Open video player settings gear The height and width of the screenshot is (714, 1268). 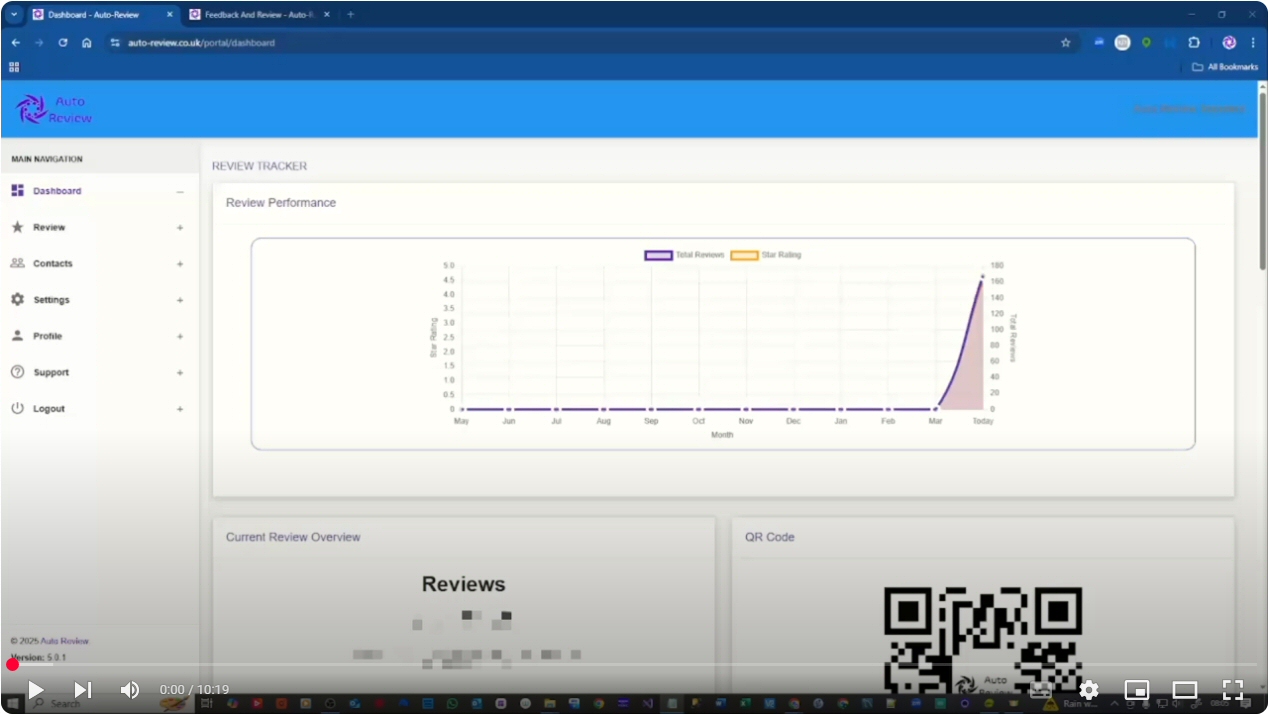click(x=1089, y=690)
